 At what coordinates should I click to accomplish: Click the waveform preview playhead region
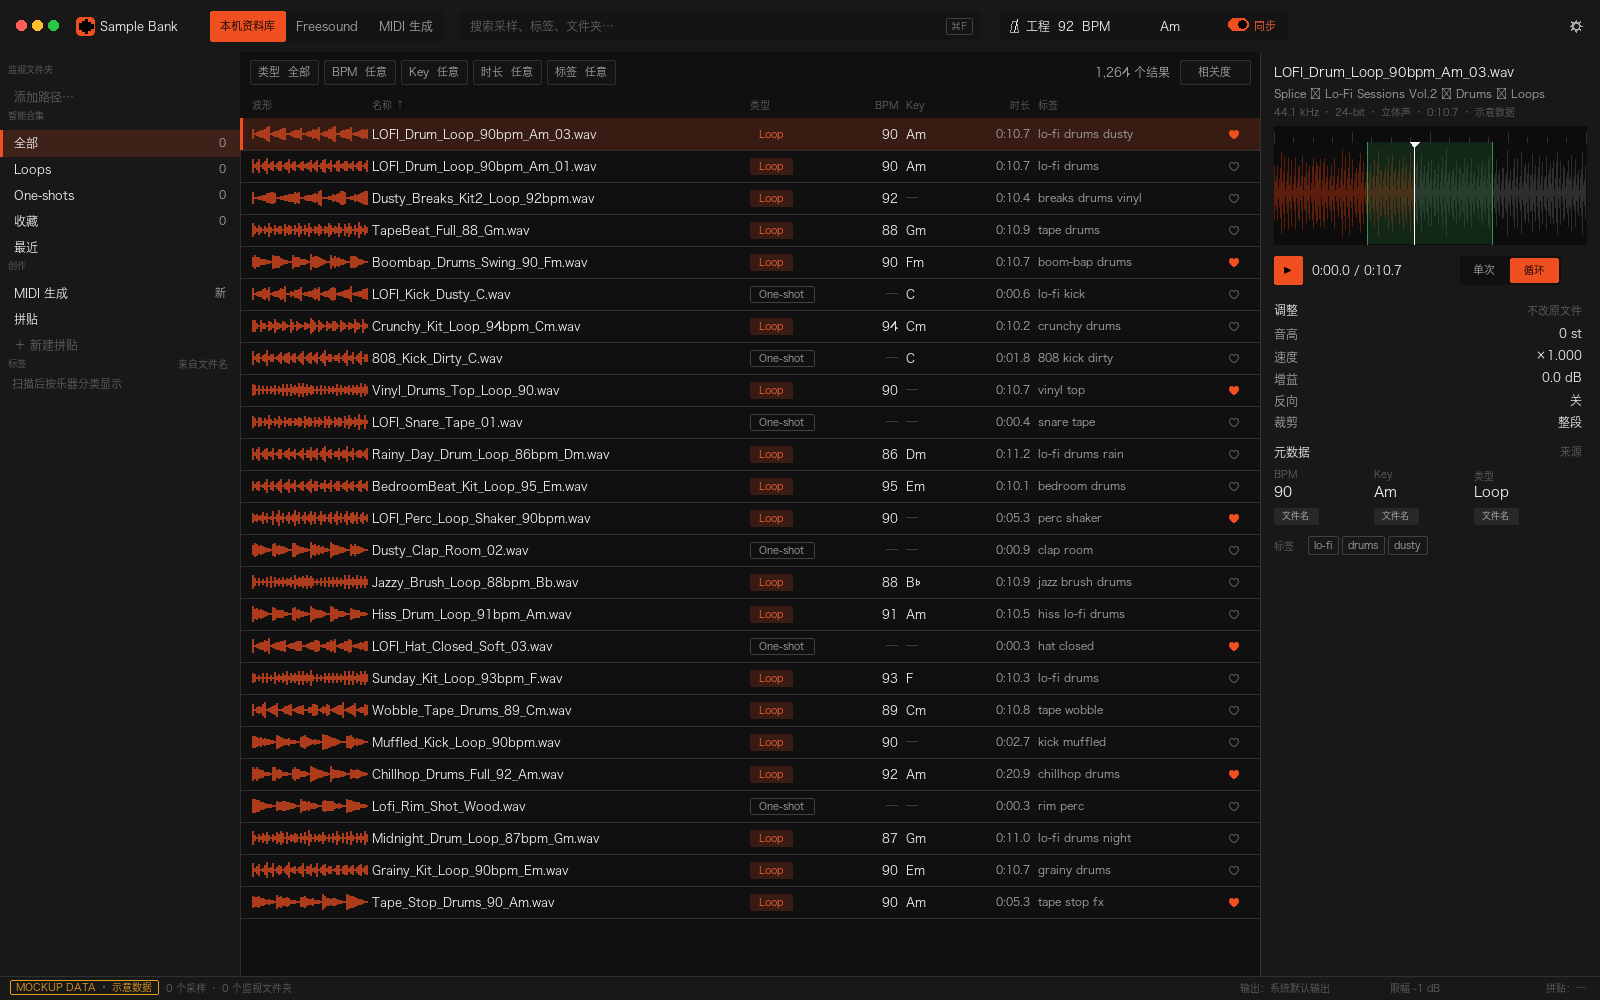tap(1414, 193)
